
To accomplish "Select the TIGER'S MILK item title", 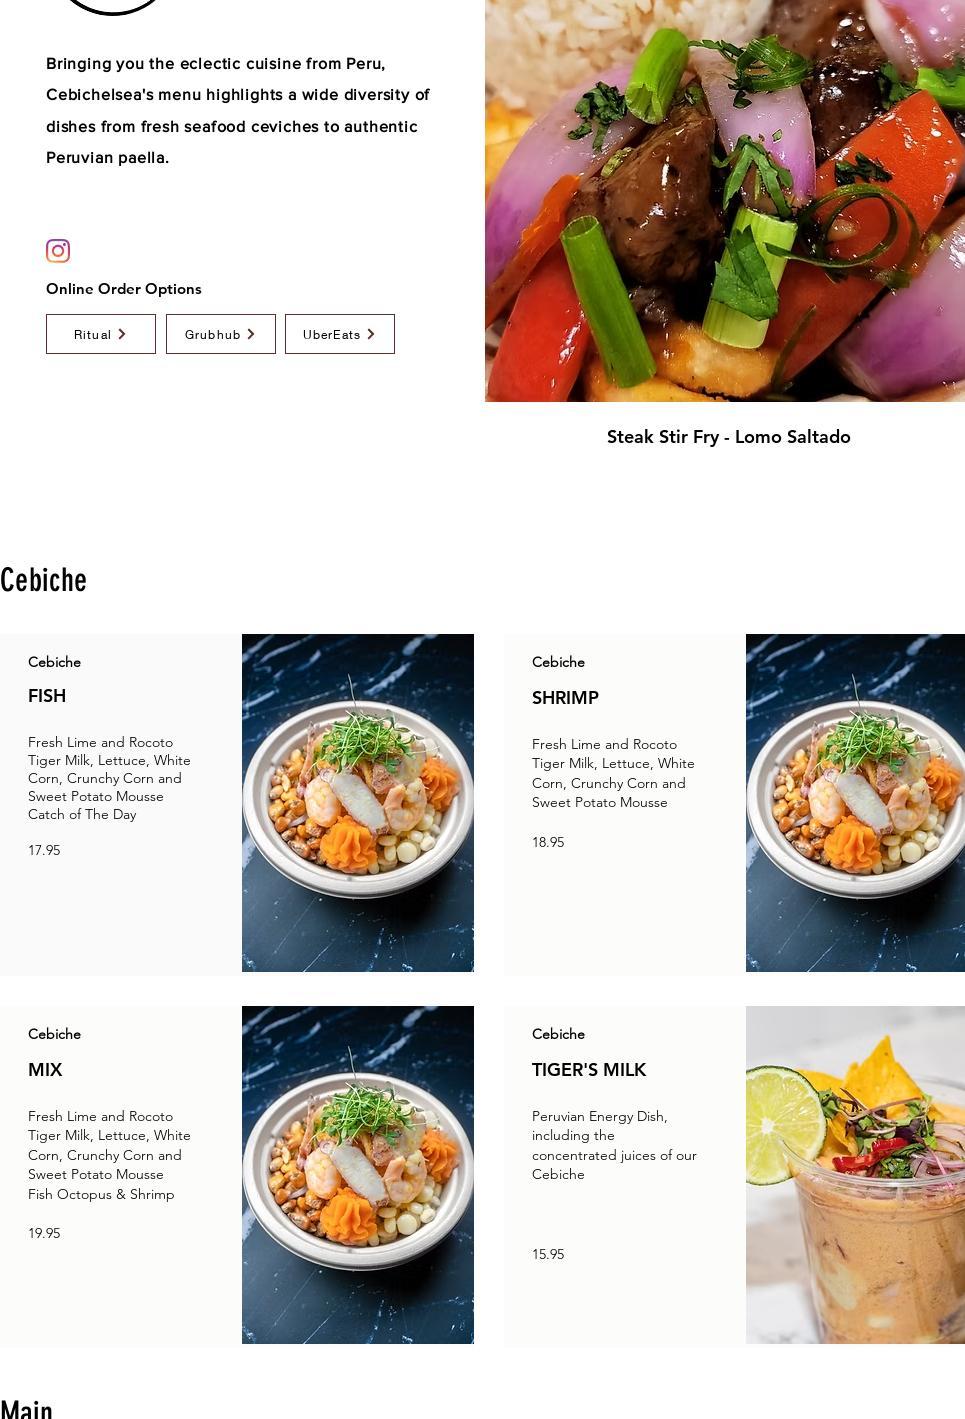I will 589,1070.
